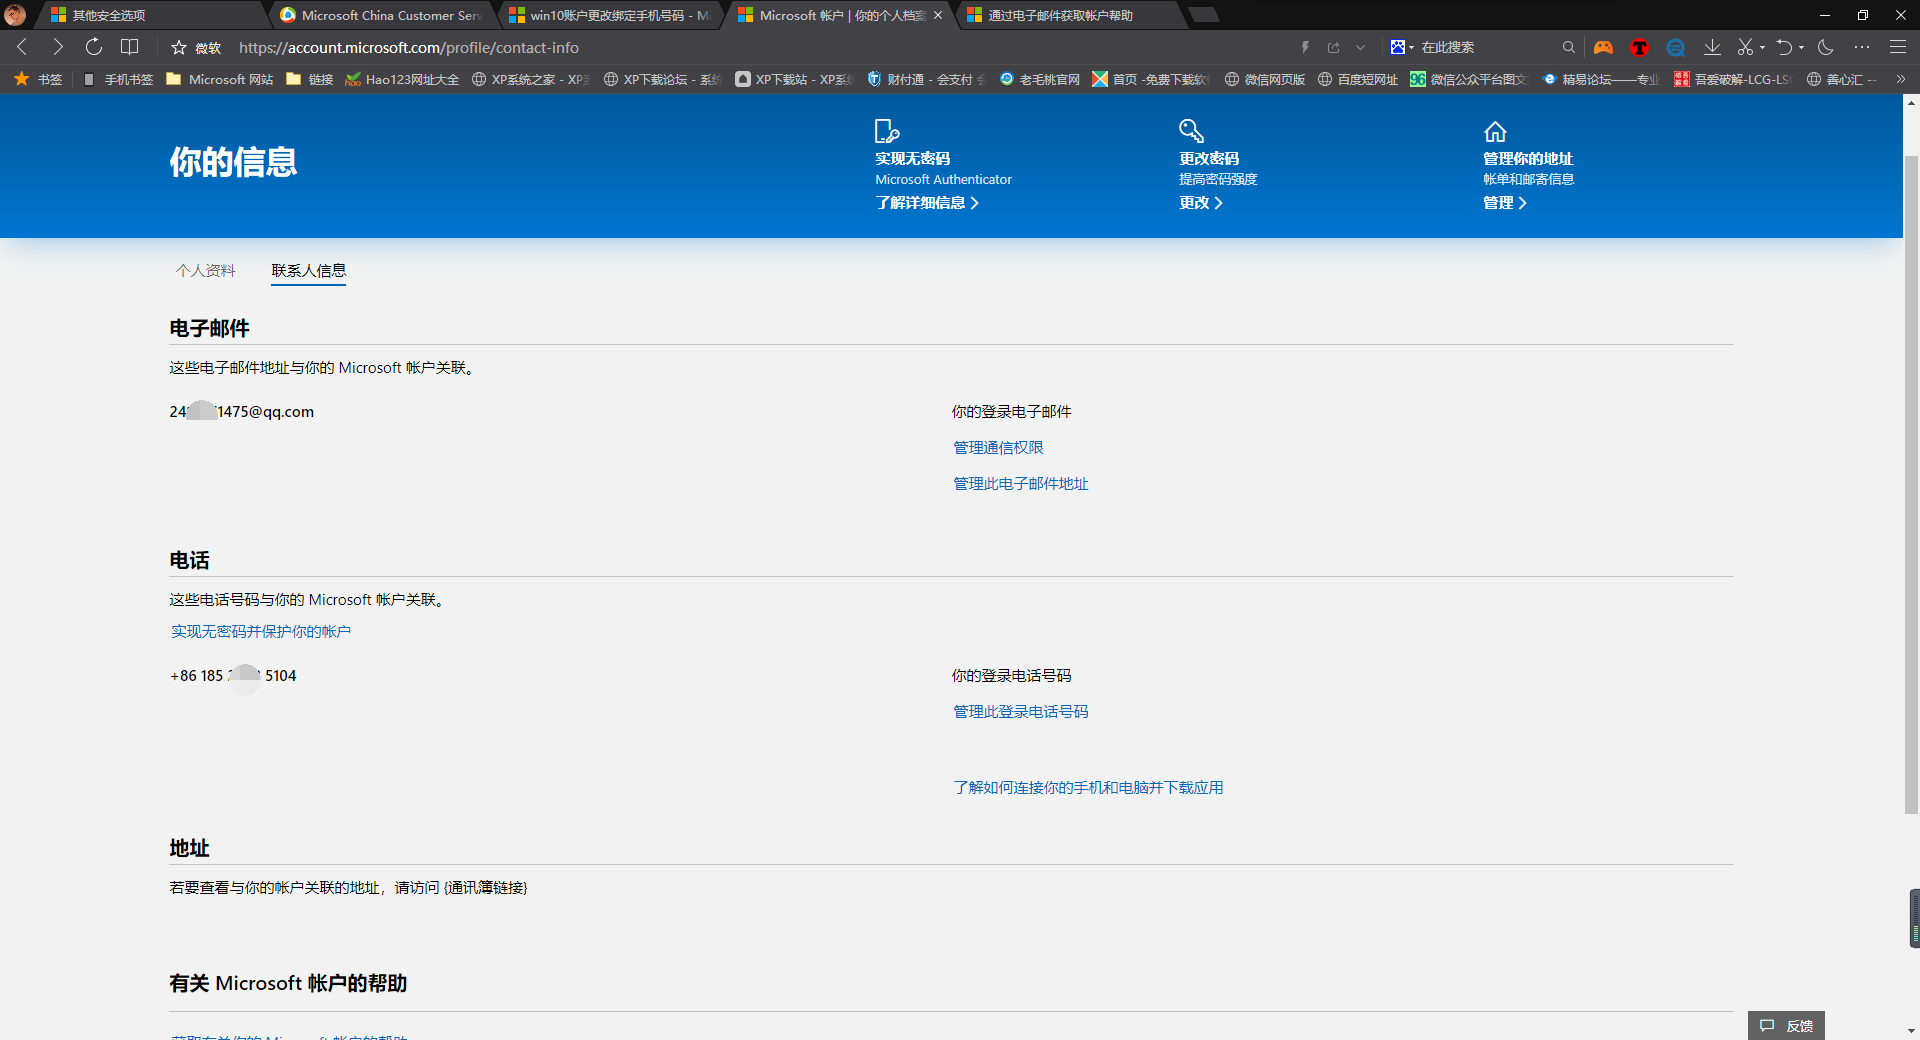Click the 管理通信权限 link

(997, 447)
